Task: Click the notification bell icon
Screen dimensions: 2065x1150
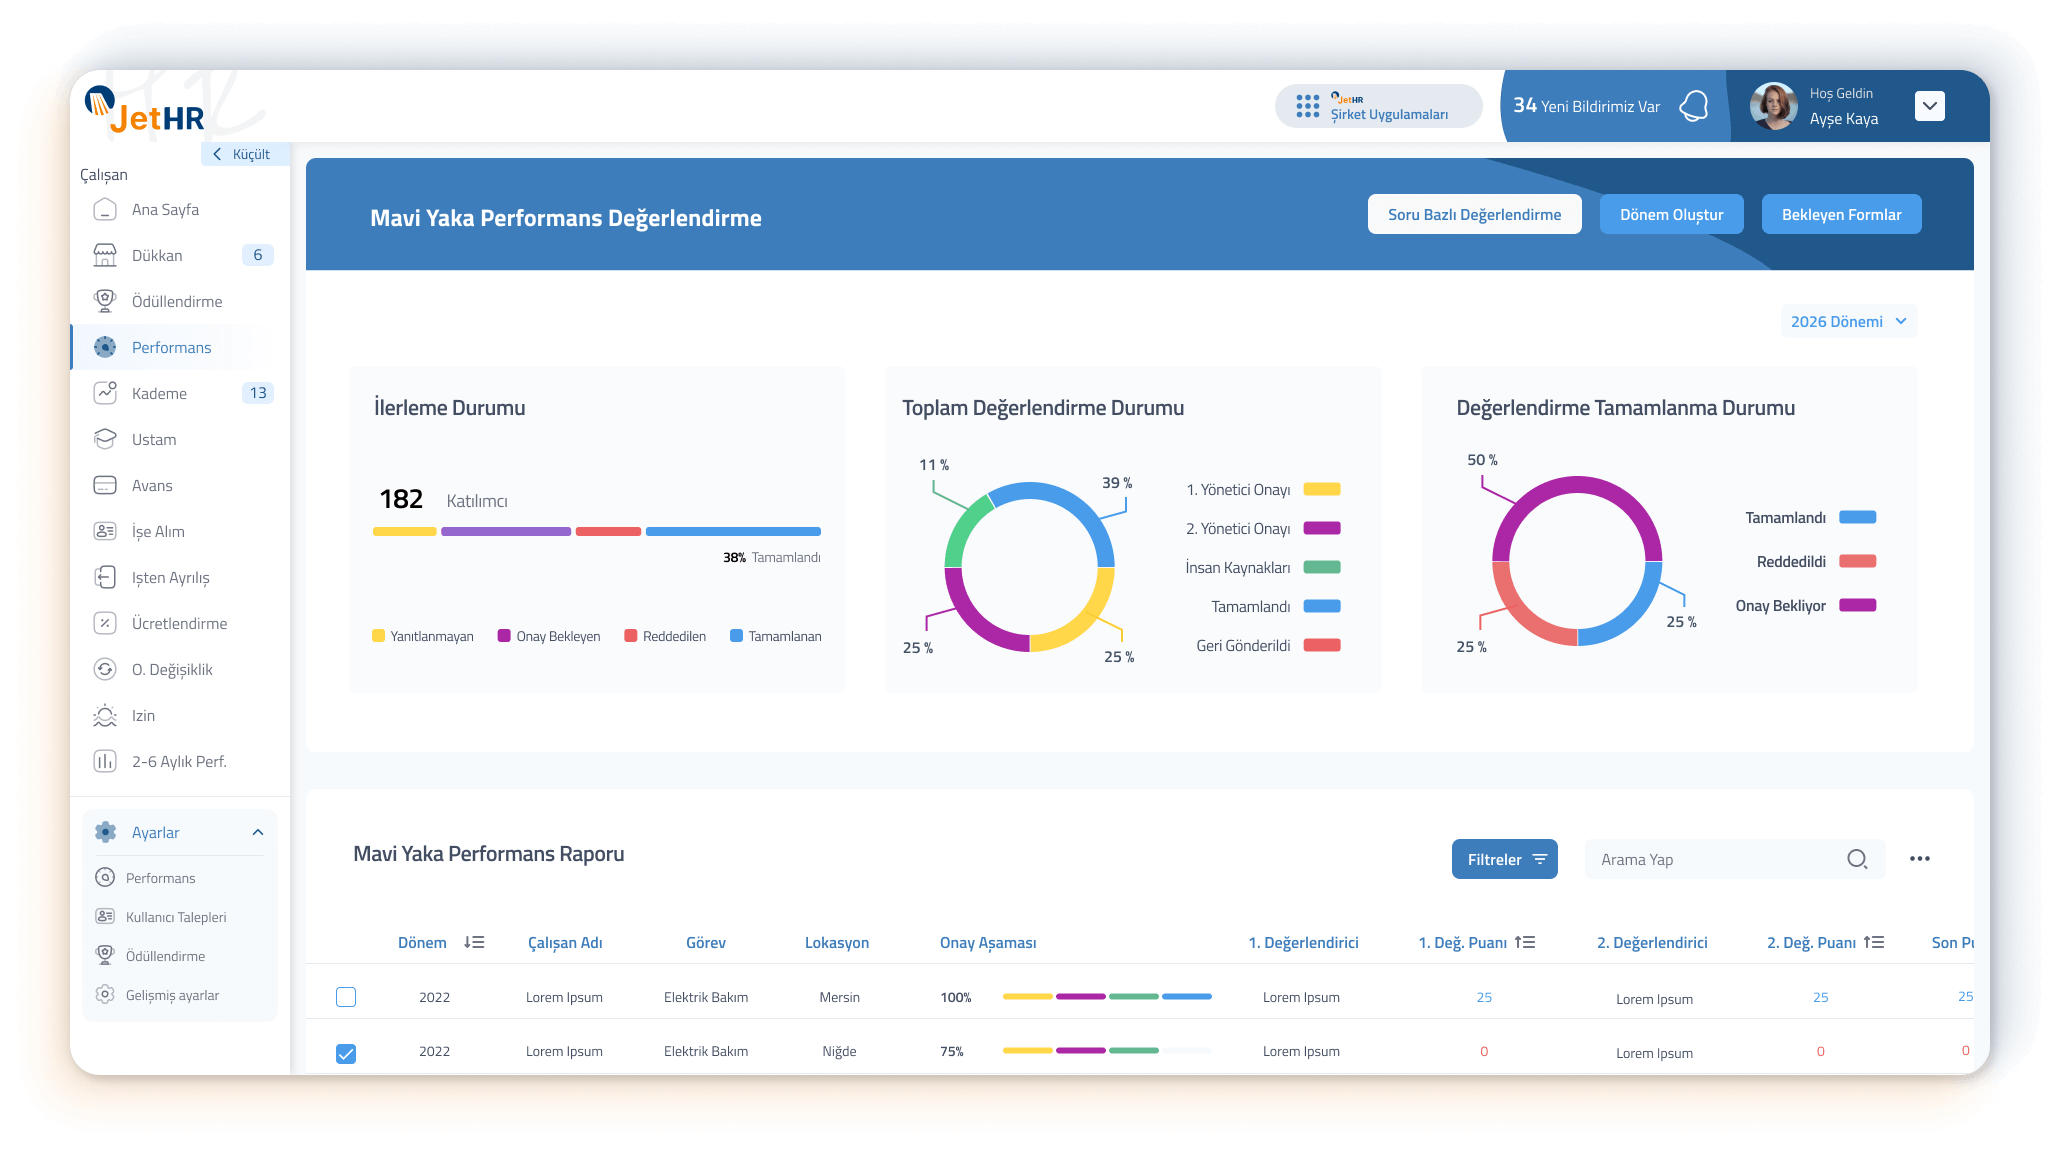Action: point(1694,106)
